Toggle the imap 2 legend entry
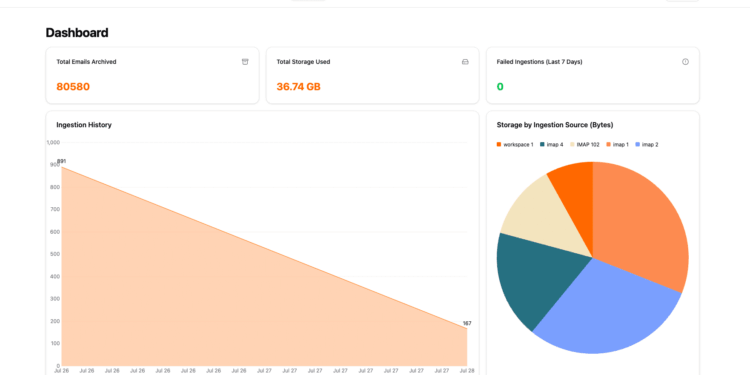 coord(647,144)
